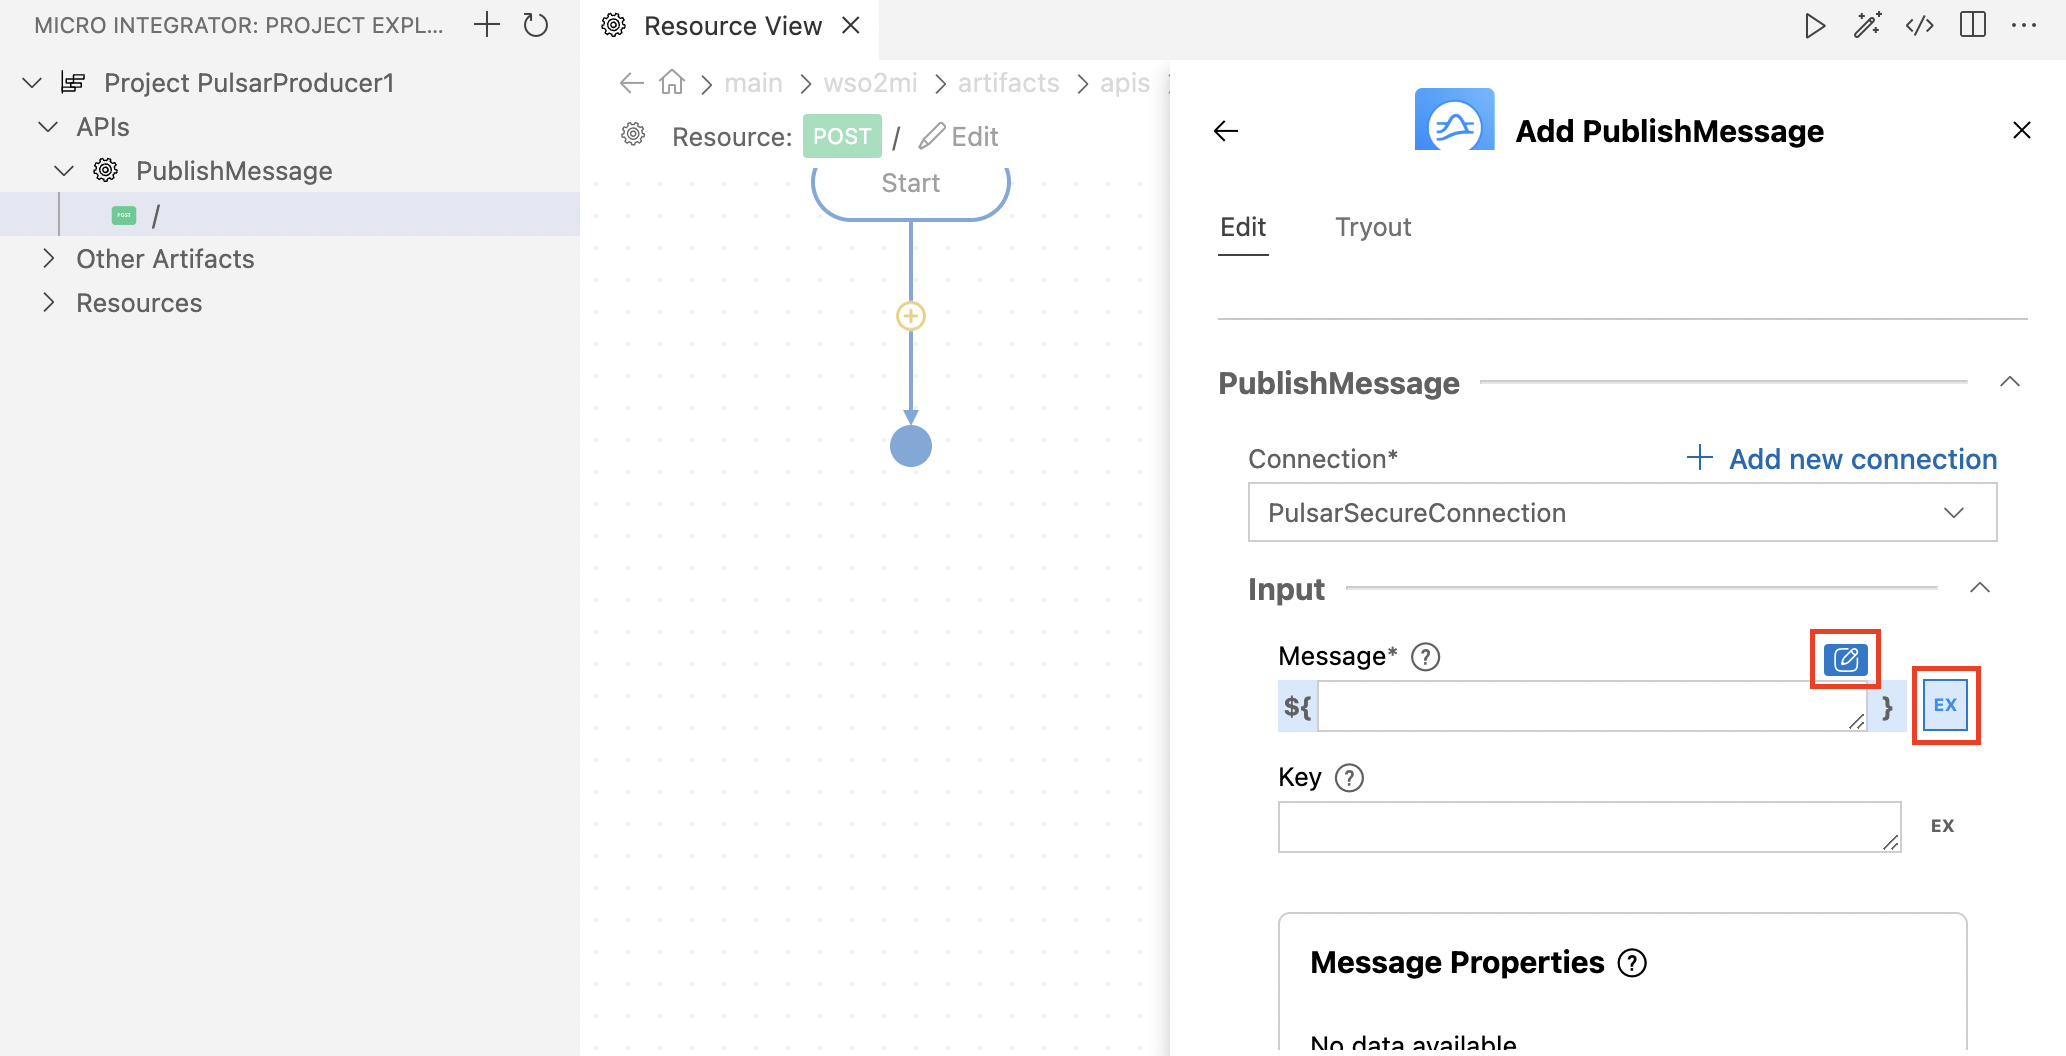Open help for Message Properties
Screen dimensions: 2066x1056
(x=1632, y=963)
